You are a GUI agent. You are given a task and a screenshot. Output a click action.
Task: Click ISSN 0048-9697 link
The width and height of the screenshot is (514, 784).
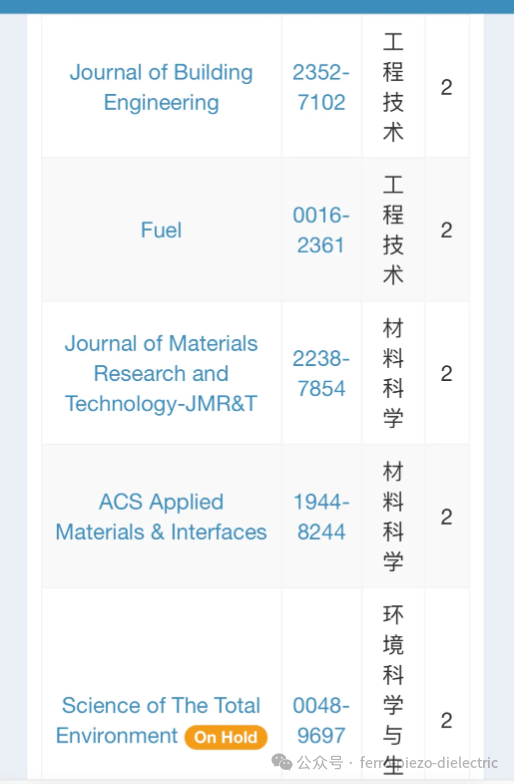click(x=321, y=720)
